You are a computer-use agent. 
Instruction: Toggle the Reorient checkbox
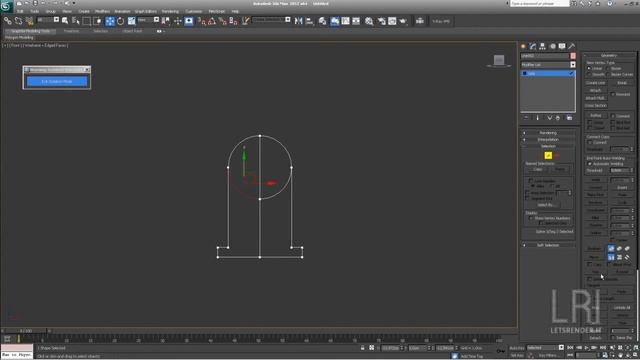click(613, 94)
